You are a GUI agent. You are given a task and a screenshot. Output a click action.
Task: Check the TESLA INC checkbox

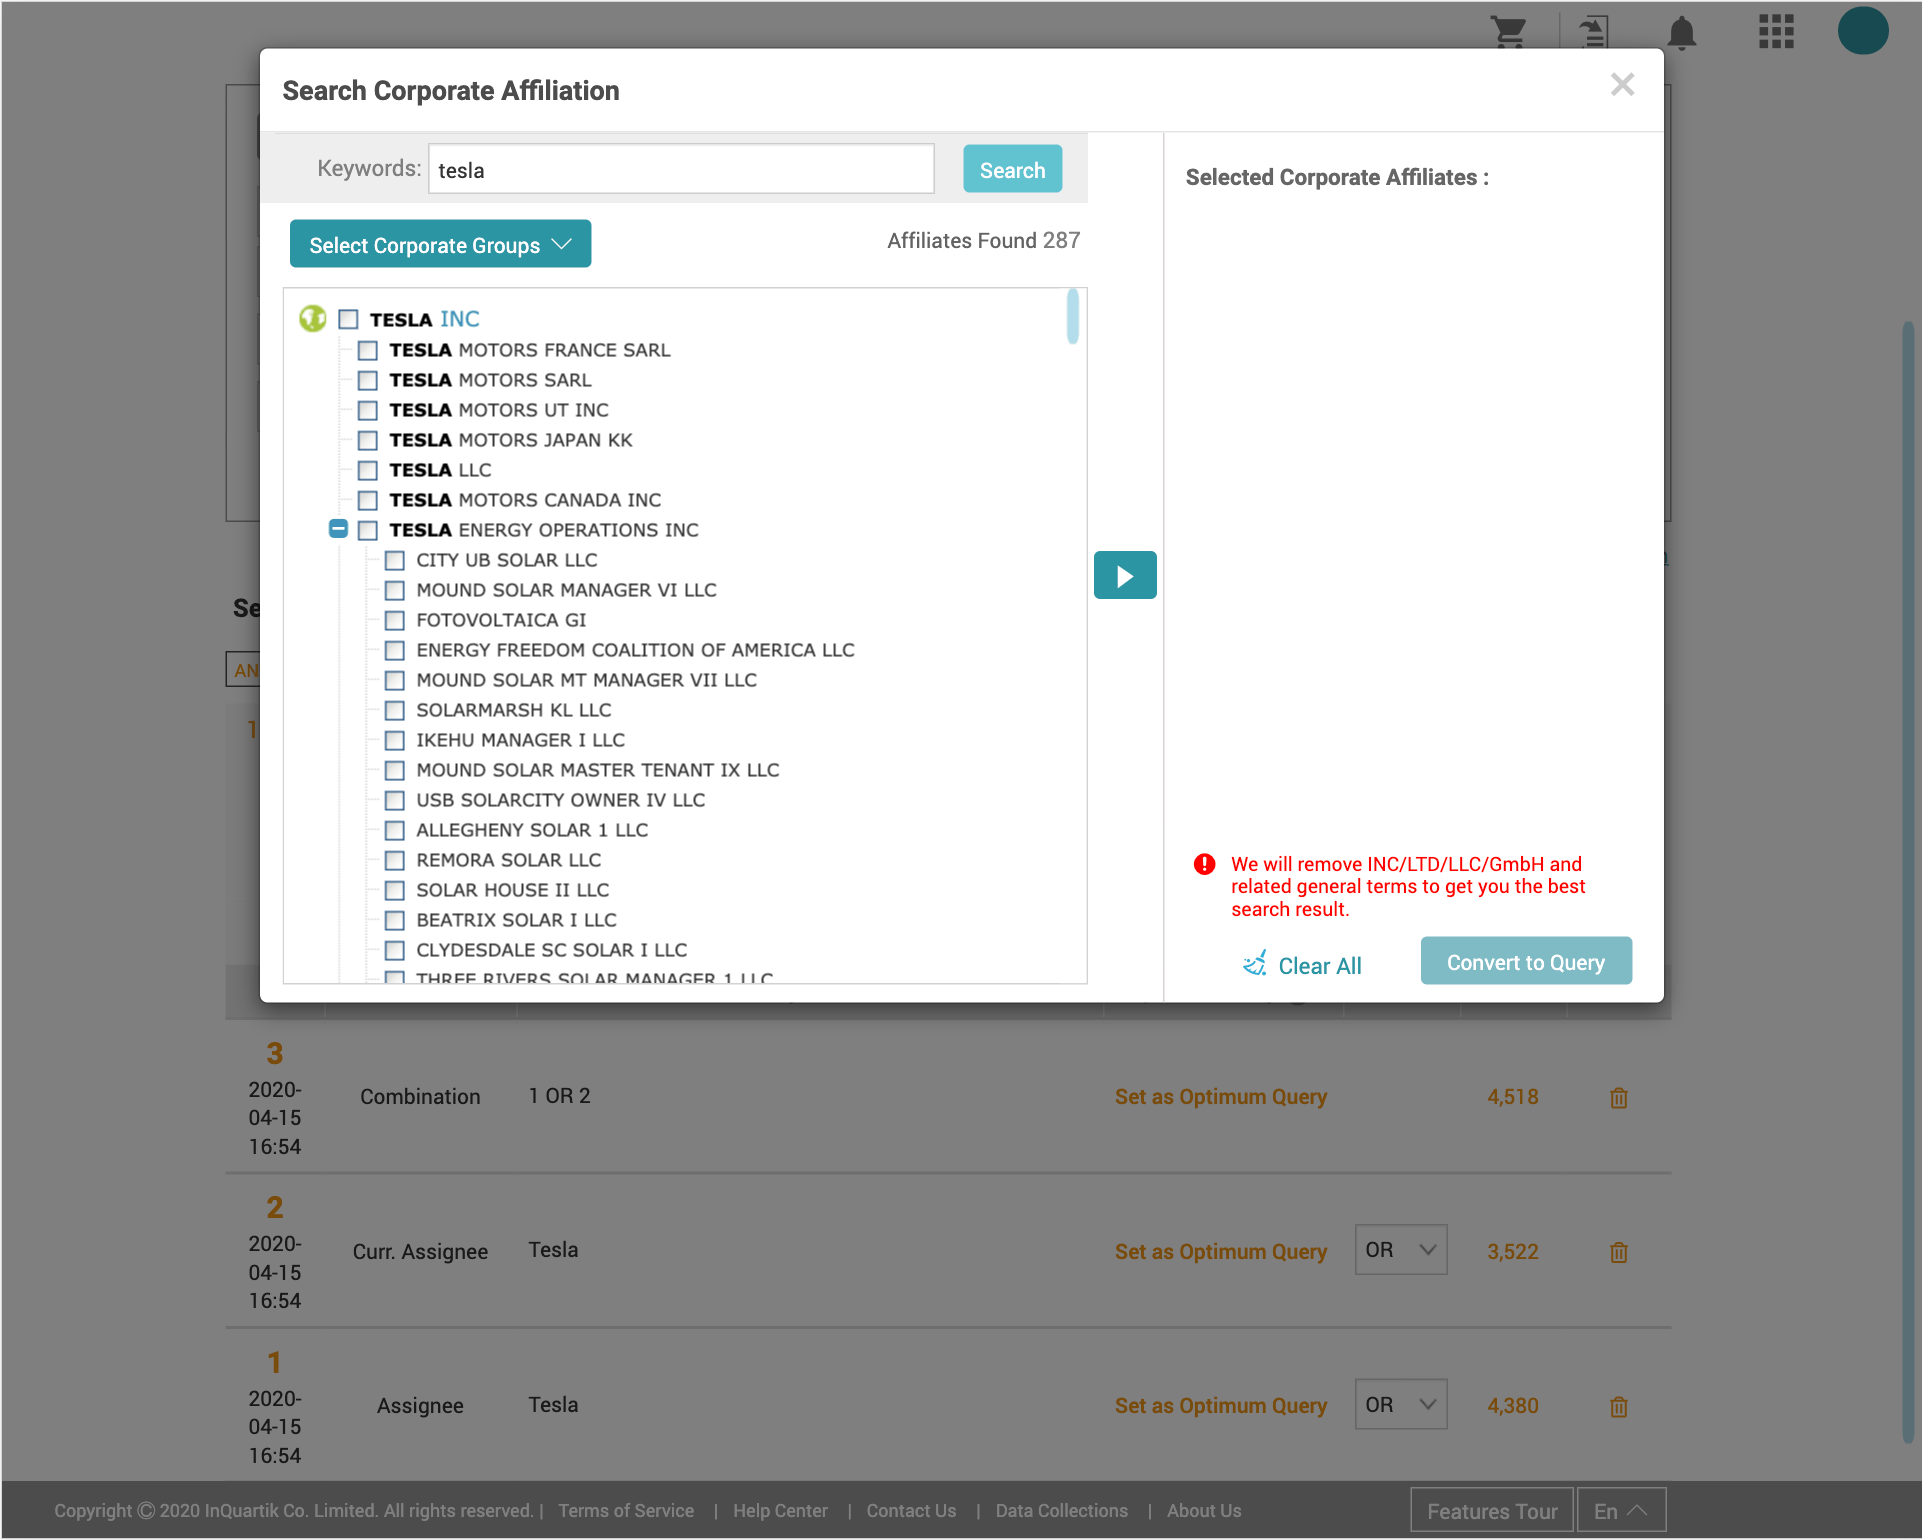tap(348, 319)
